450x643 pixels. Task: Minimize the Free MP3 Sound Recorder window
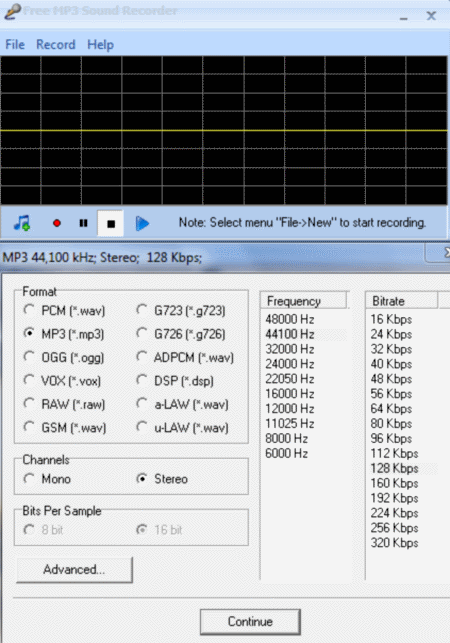click(404, 17)
